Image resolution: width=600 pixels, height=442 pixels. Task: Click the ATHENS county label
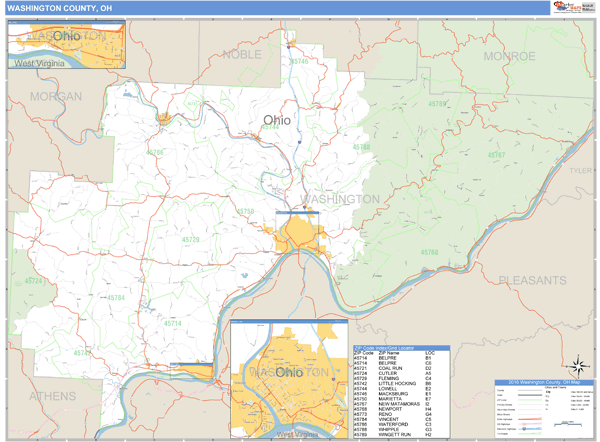tap(52, 396)
